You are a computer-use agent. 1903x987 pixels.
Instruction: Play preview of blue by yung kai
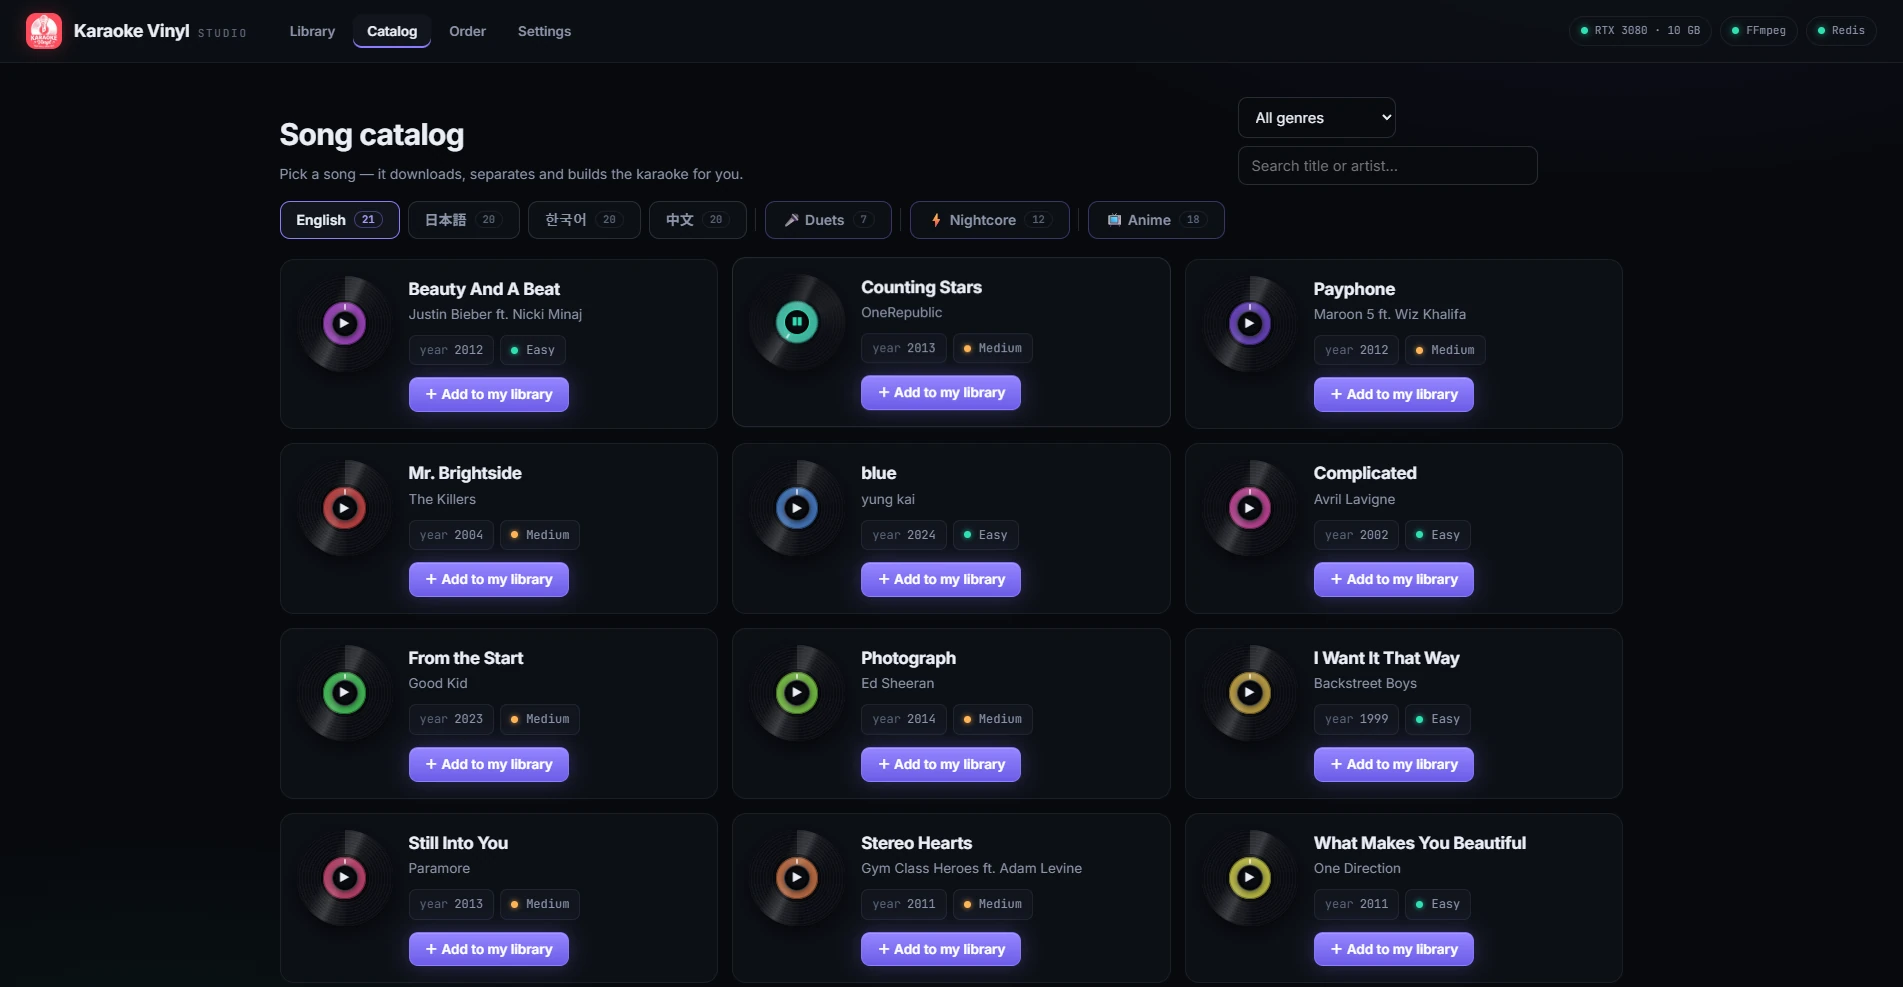point(797,508)
